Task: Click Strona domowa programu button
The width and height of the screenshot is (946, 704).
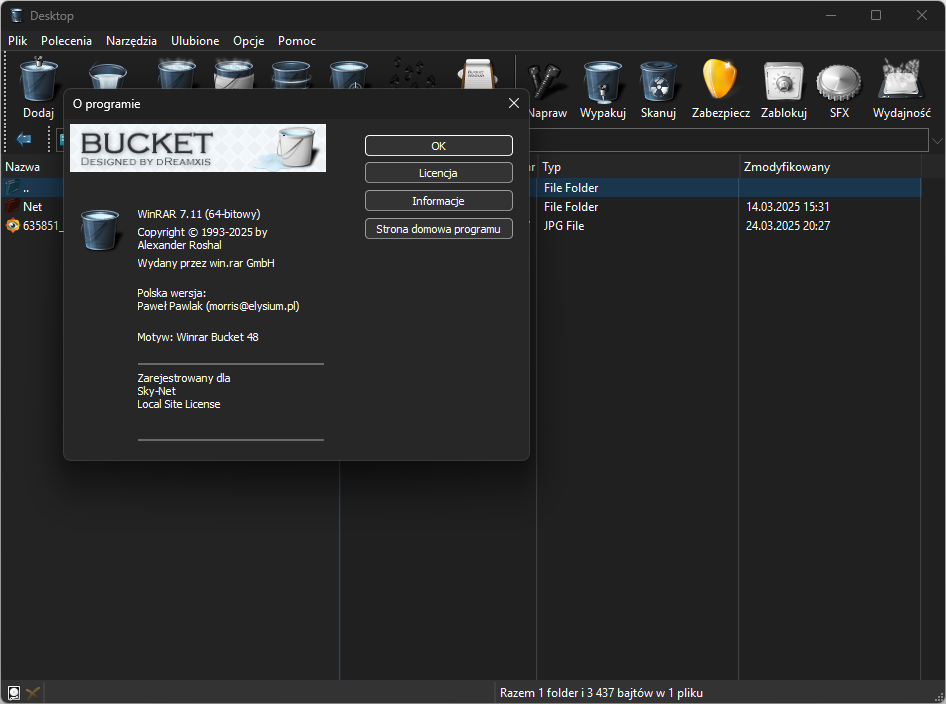Action: 439,229
